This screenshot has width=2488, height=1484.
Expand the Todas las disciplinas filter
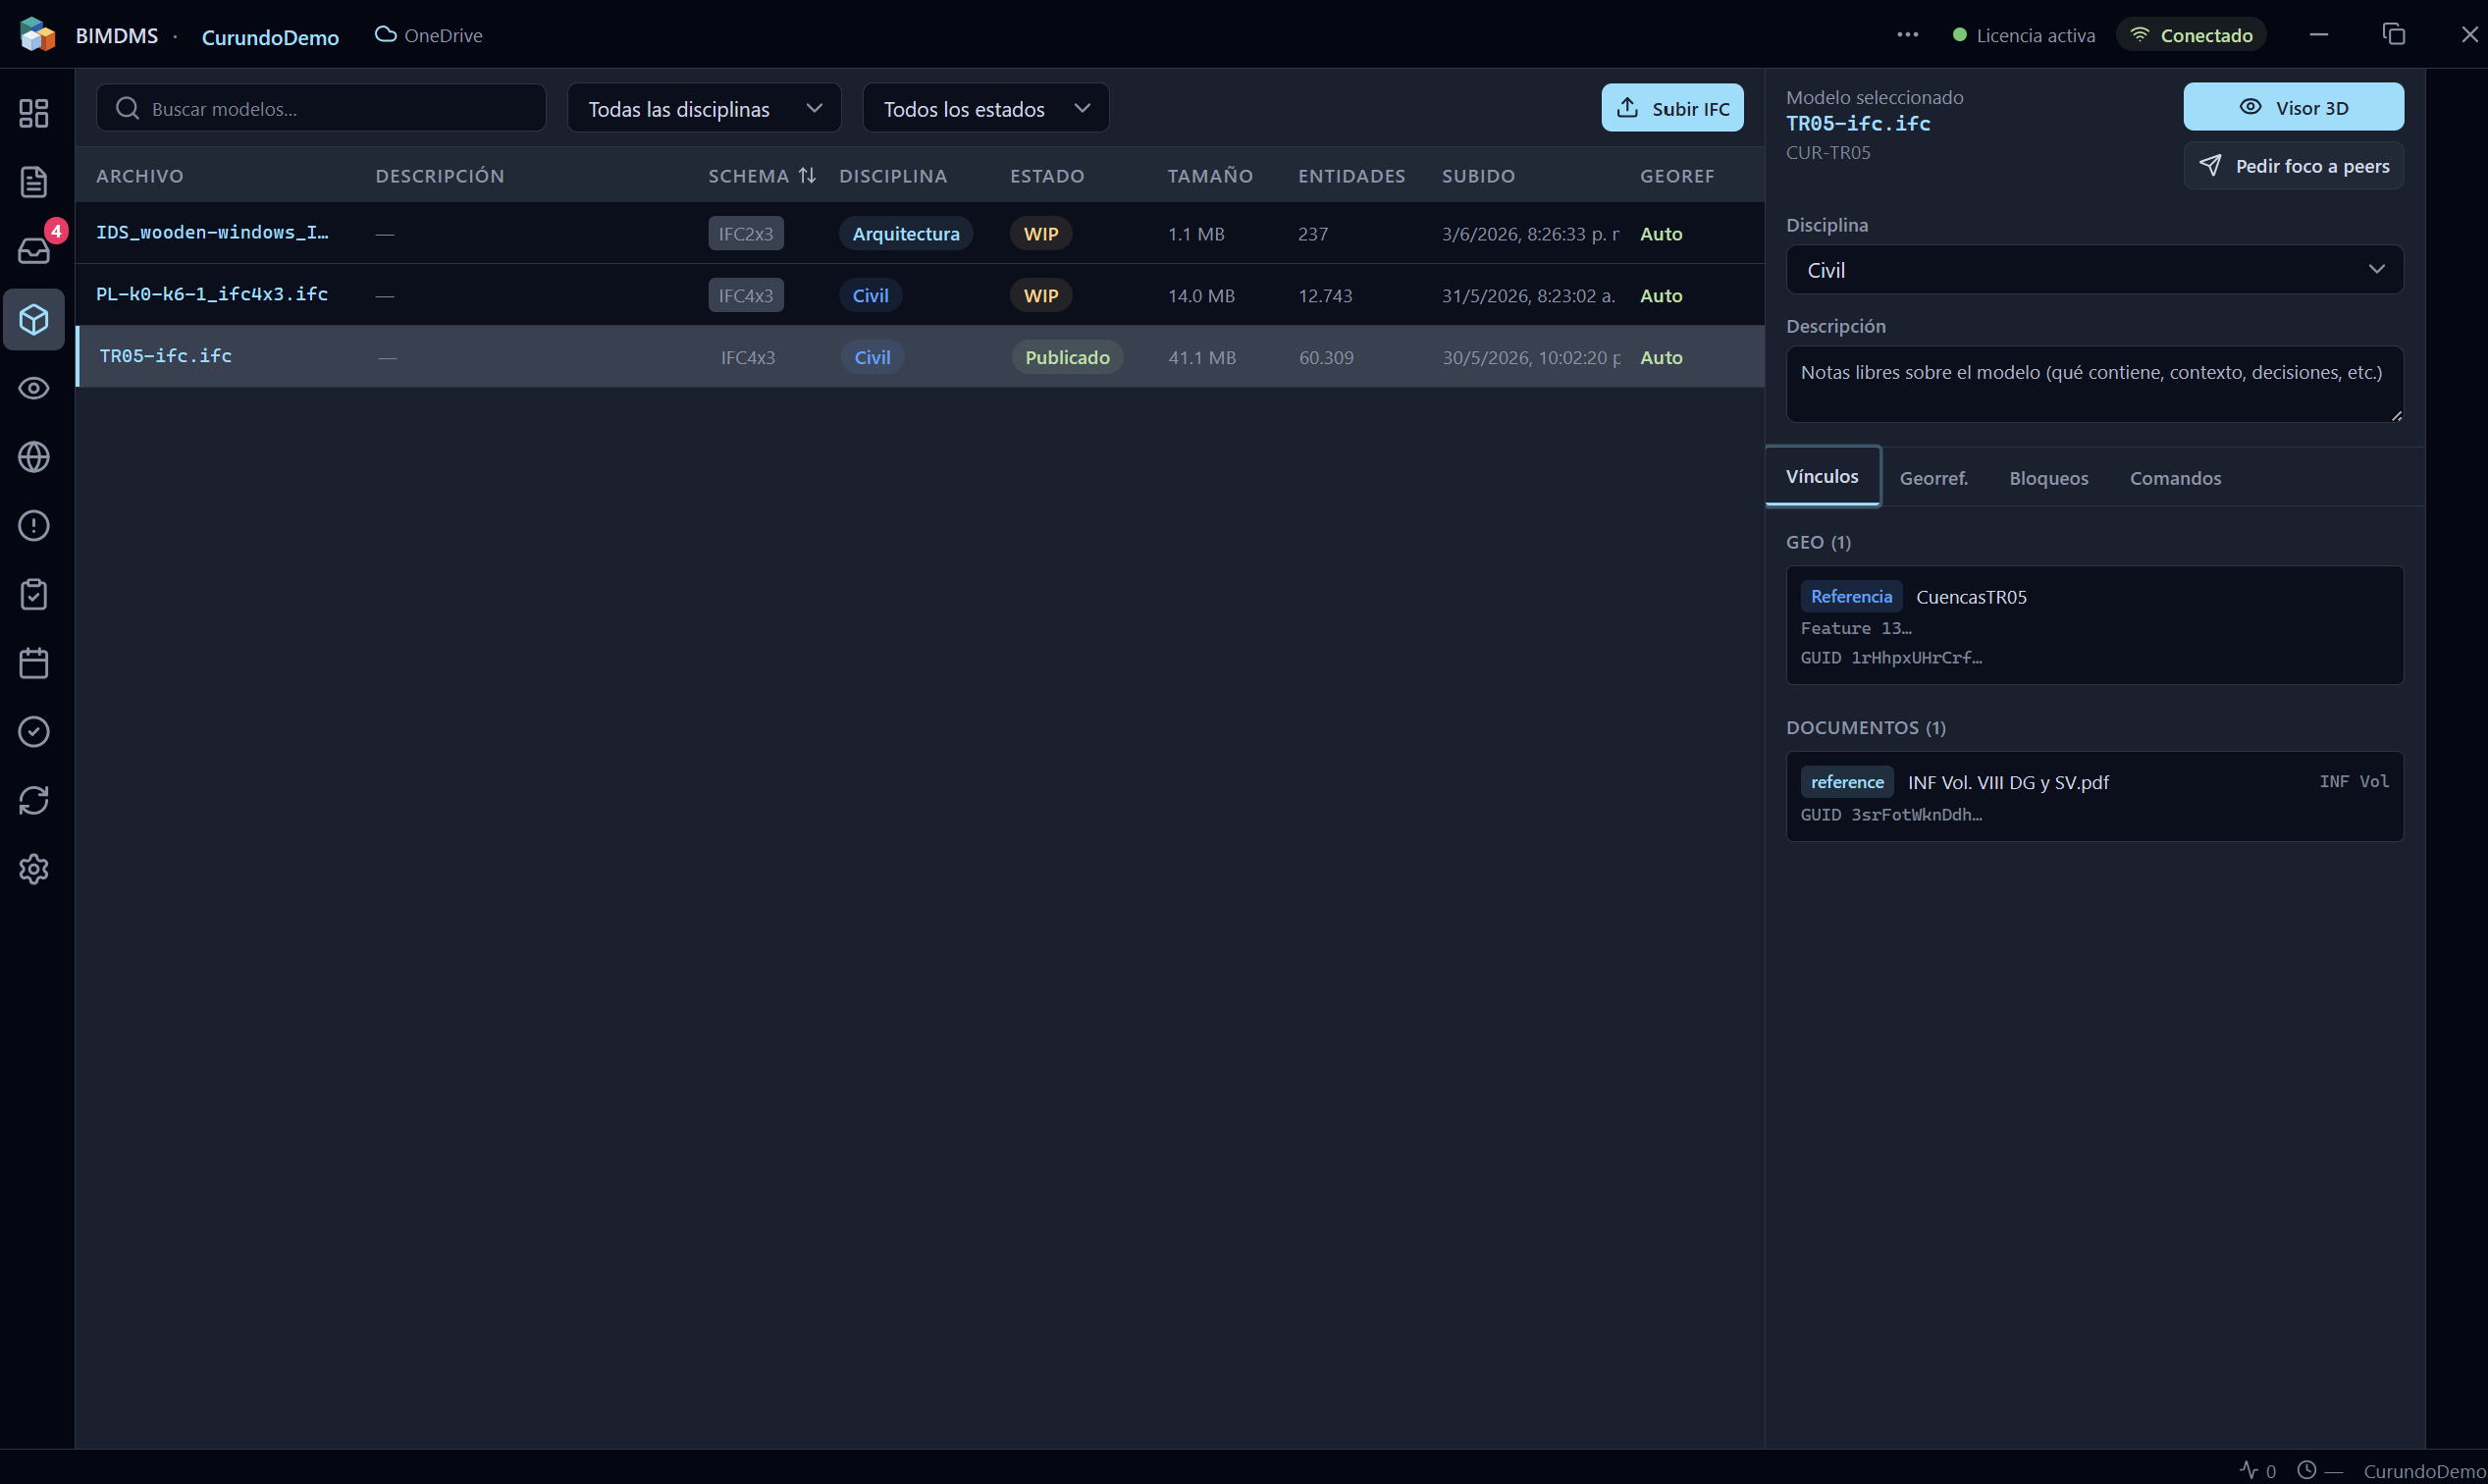tap(704, 108)
